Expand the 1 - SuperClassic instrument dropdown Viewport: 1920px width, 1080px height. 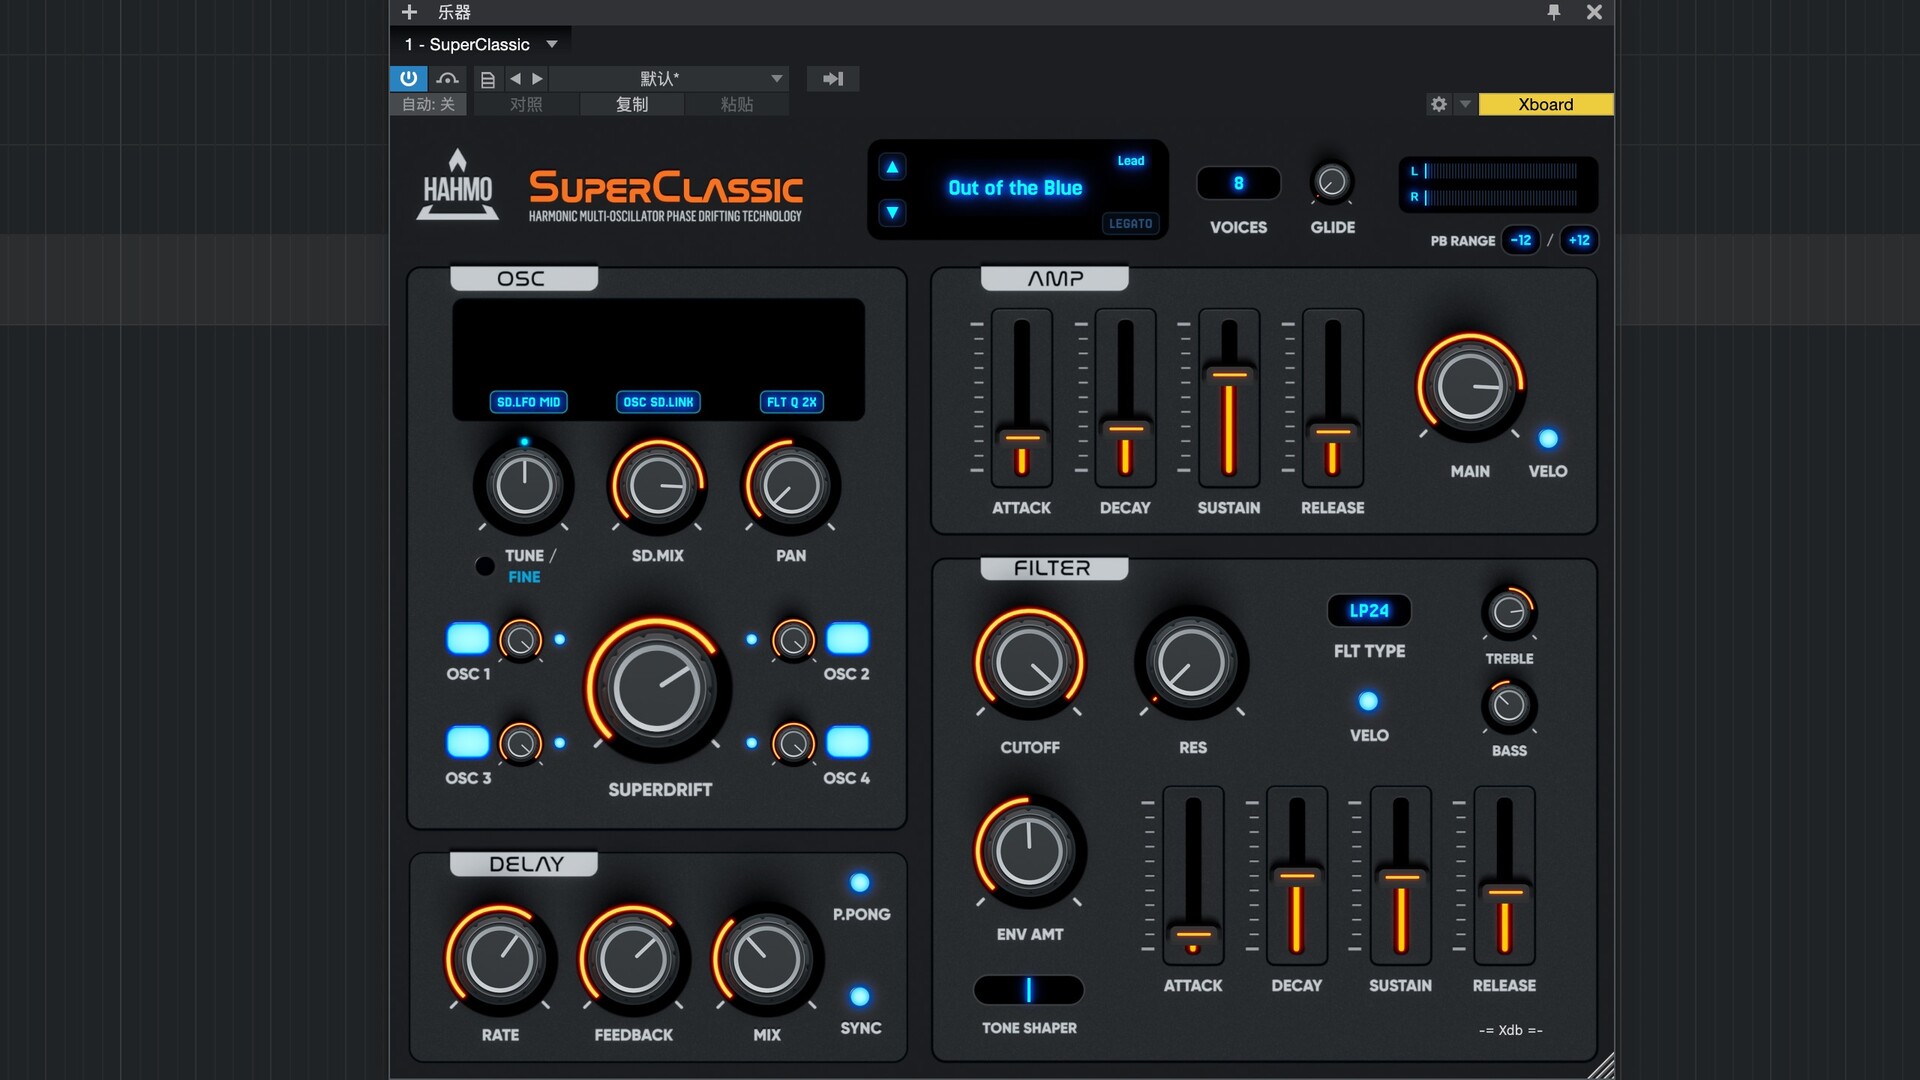click(x=552, y=44)
